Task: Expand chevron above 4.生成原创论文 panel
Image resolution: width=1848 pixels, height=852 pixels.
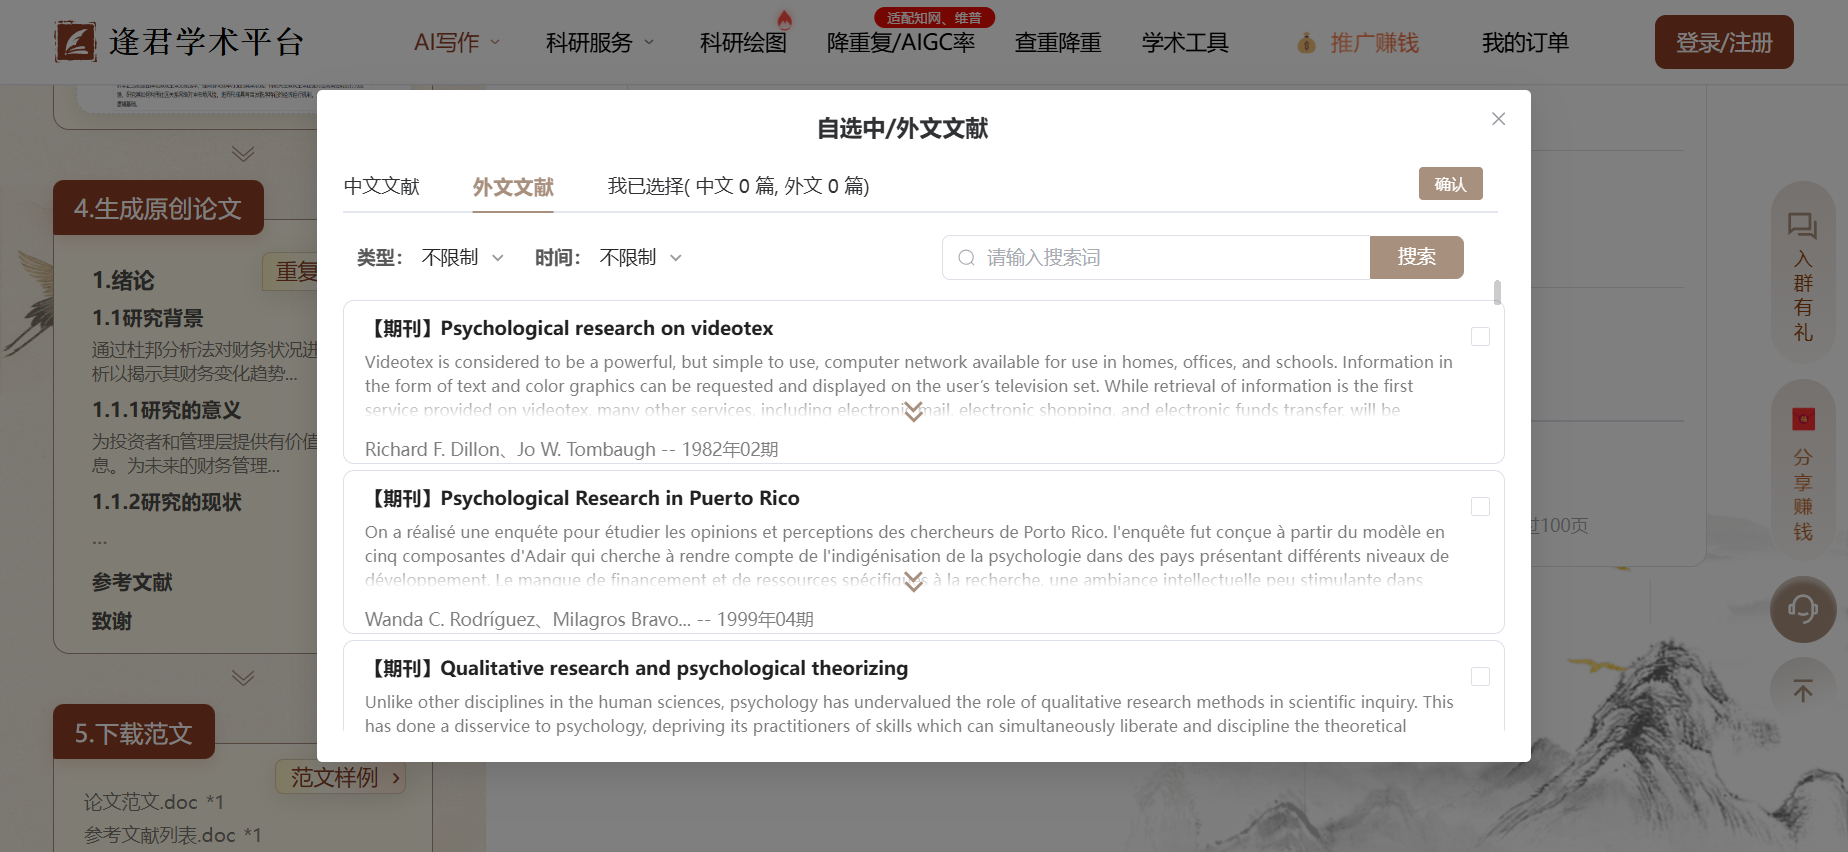Action: click(243, 154)
